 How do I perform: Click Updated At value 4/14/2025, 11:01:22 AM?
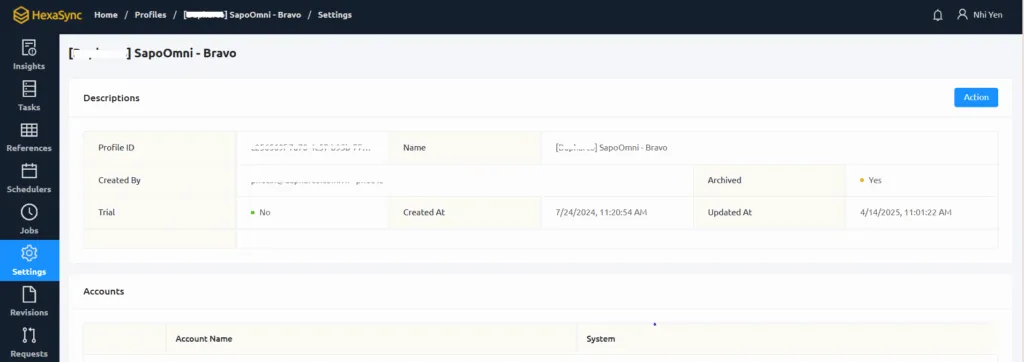(x=906, y=212)
